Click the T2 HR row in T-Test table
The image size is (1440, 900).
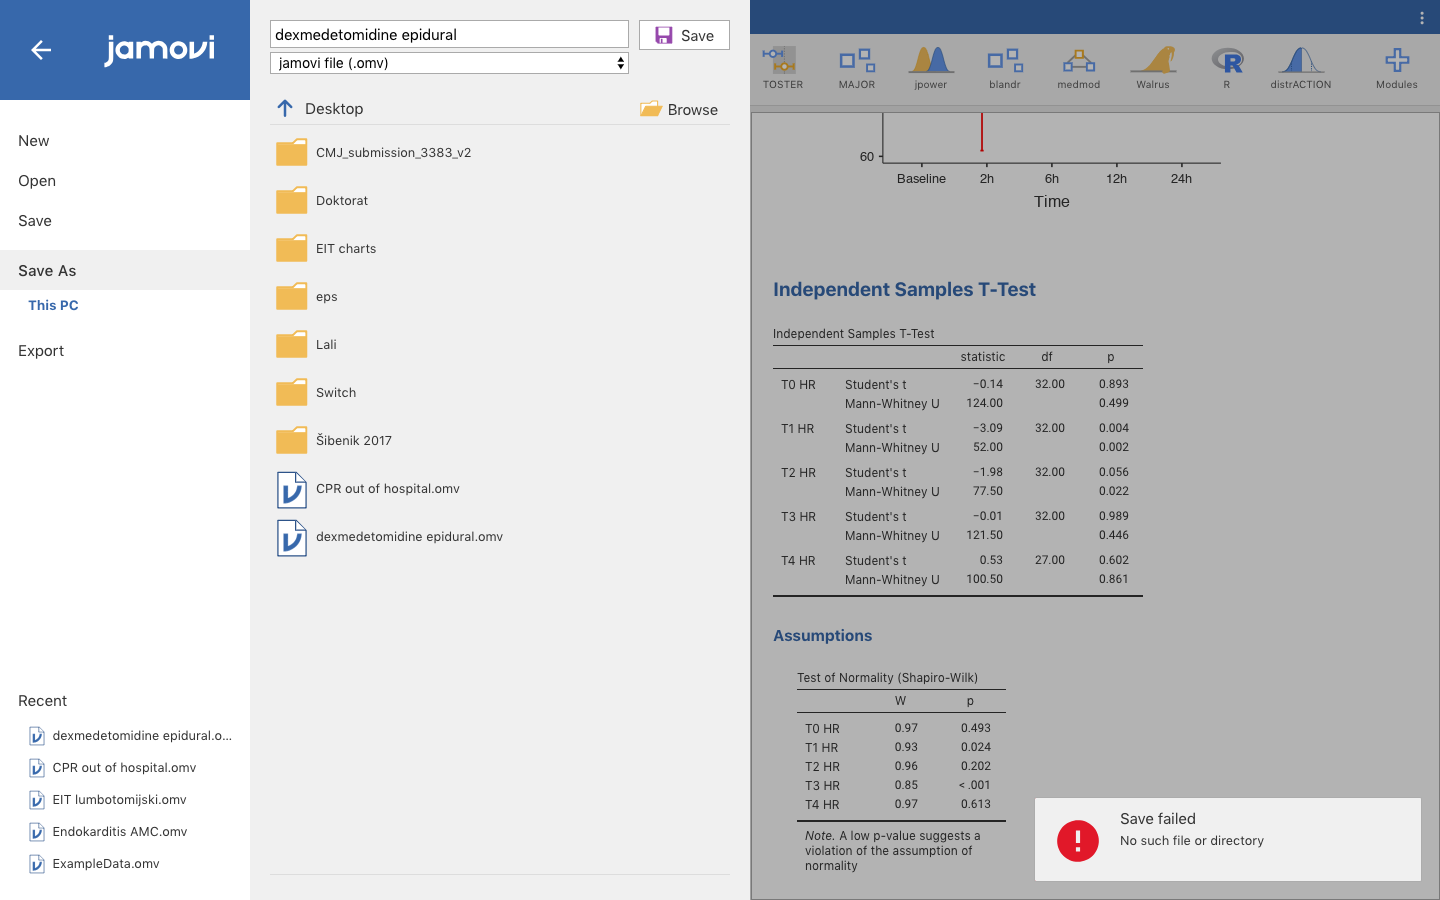point(957,482)
